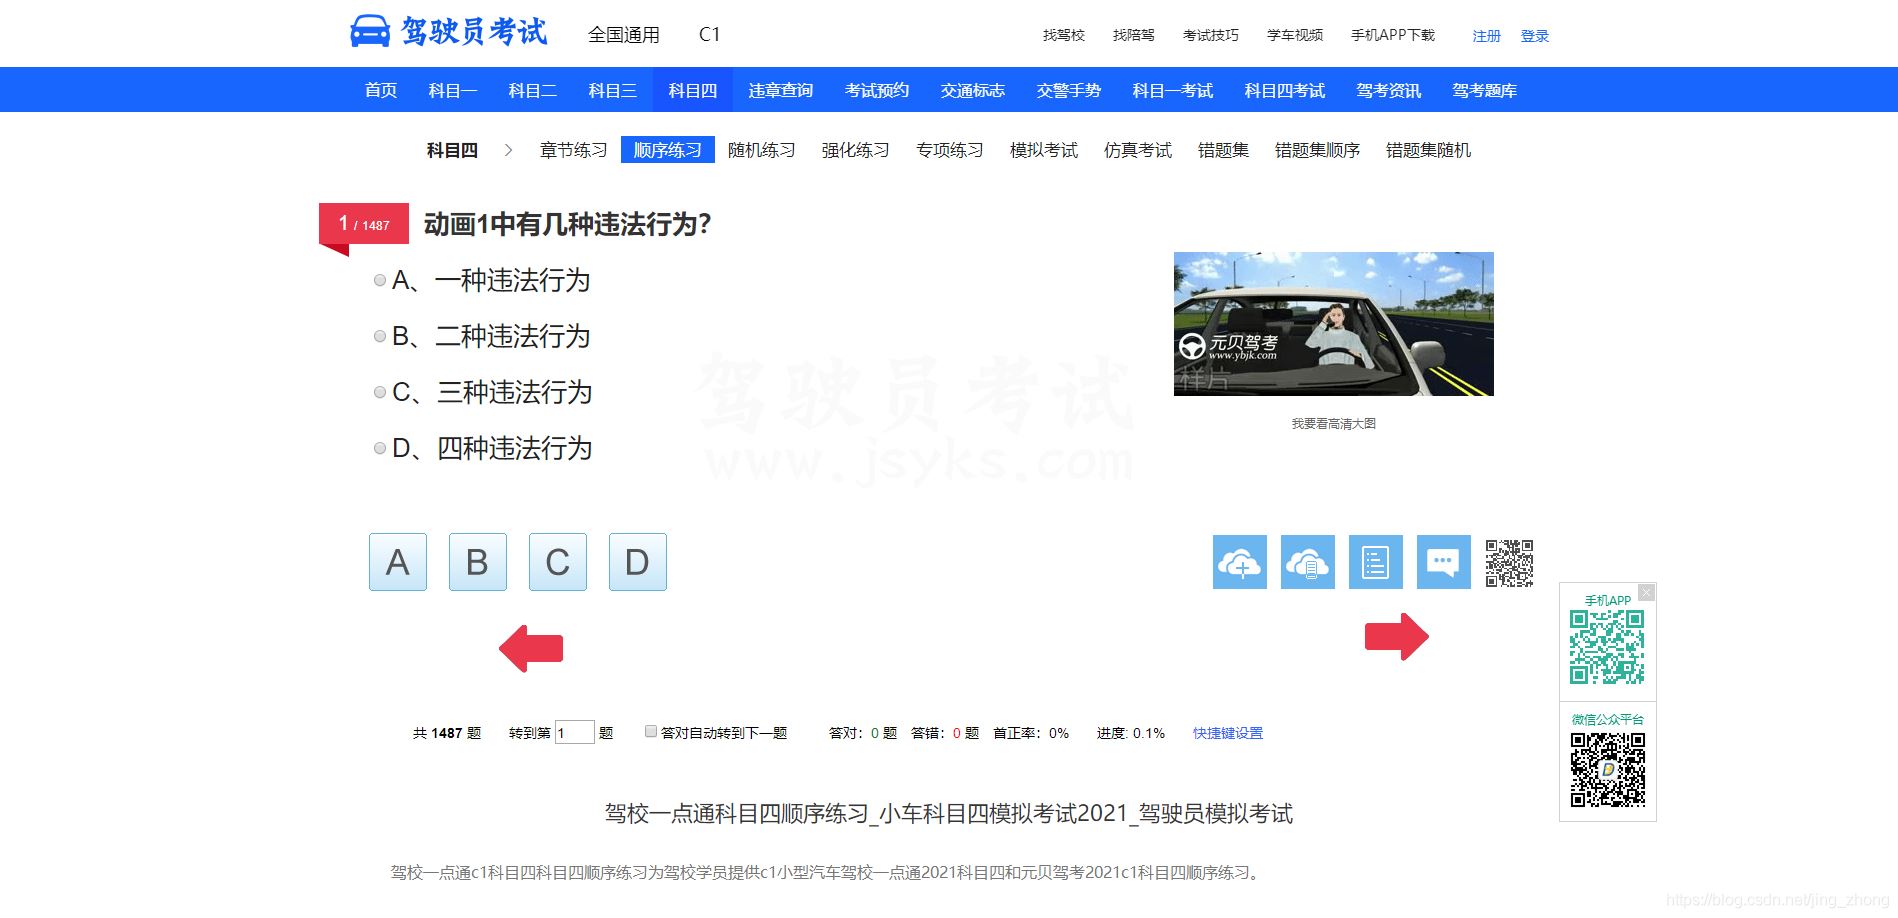This screenshot has height=918, width=1898.
Task: Switch to the 随机练习 tab
Action: coord(761,149)
